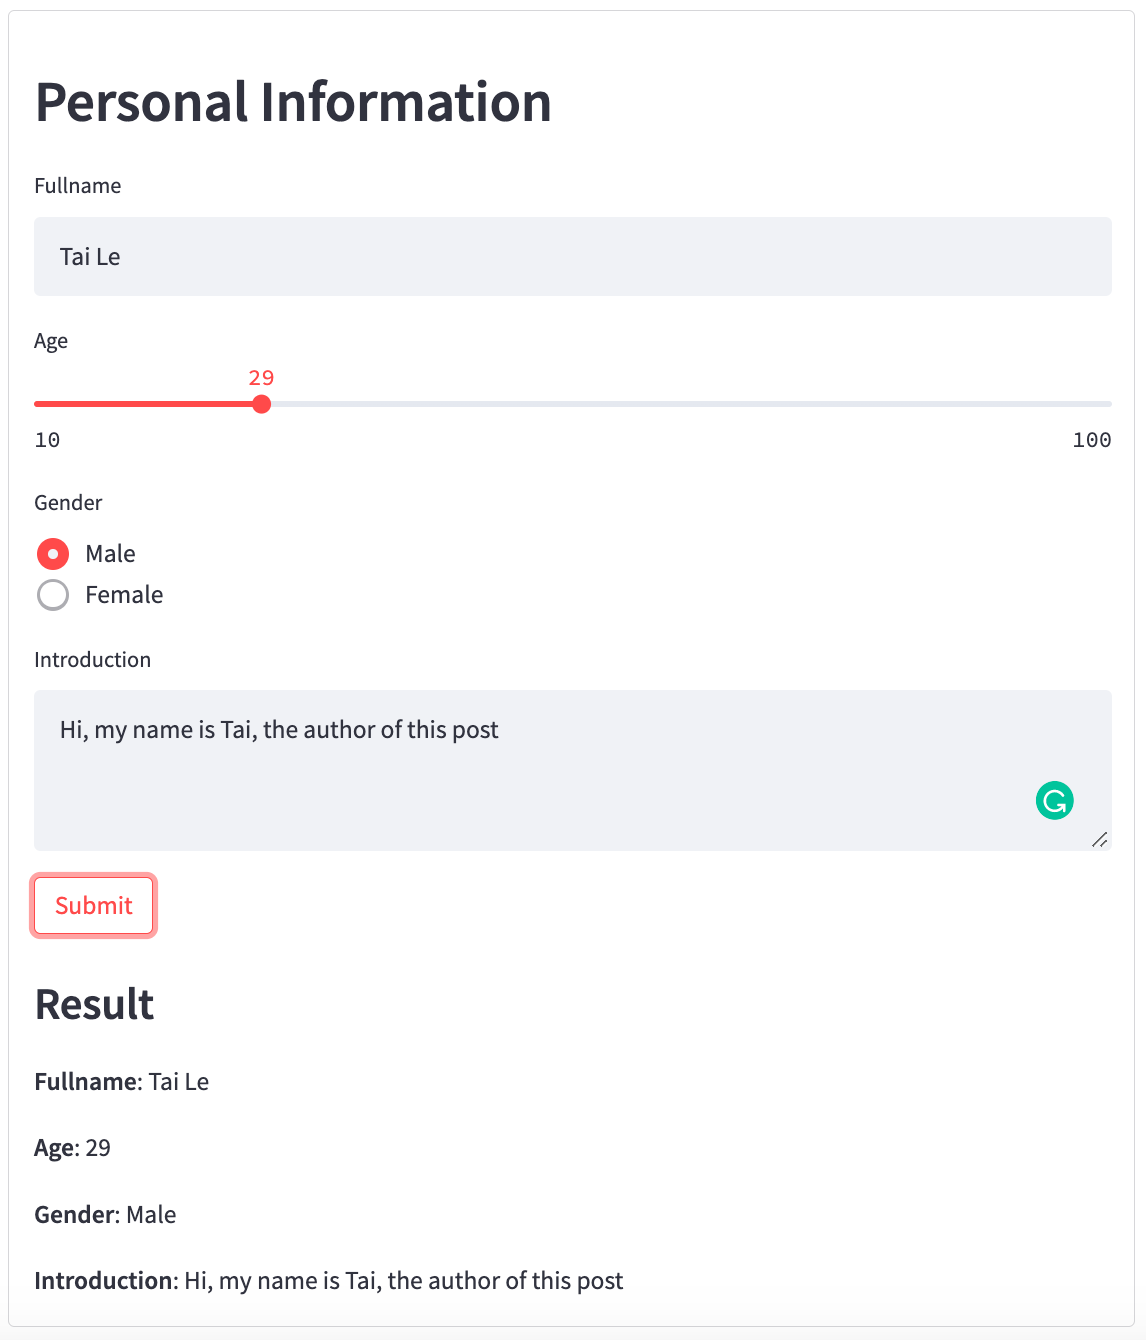This screenshot has width=1146, height=1340.
Task: Click the Fullname result line
Action: click(x=122, y=1082)
